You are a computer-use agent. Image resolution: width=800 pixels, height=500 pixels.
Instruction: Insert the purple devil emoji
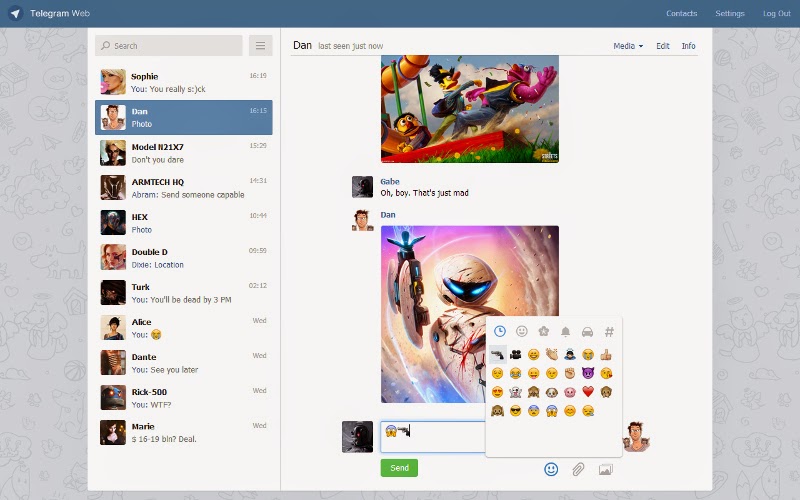point(588,373)
